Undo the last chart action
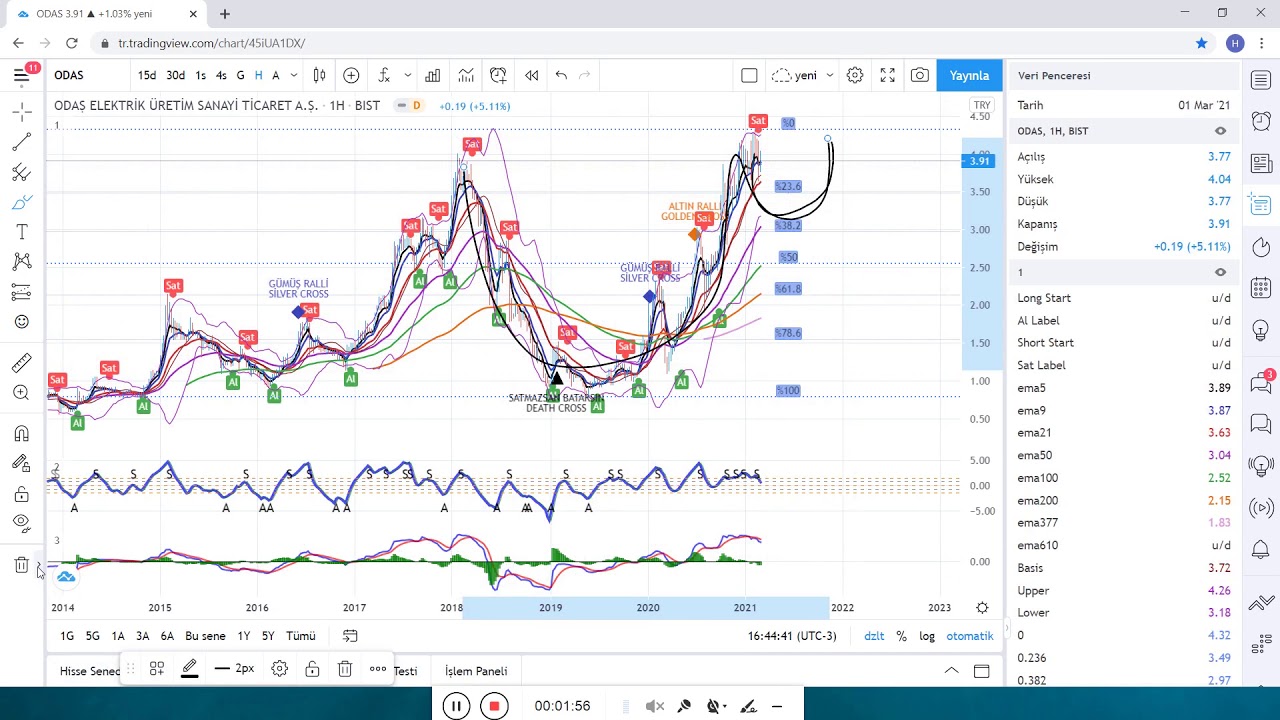 tap(561, 75)
